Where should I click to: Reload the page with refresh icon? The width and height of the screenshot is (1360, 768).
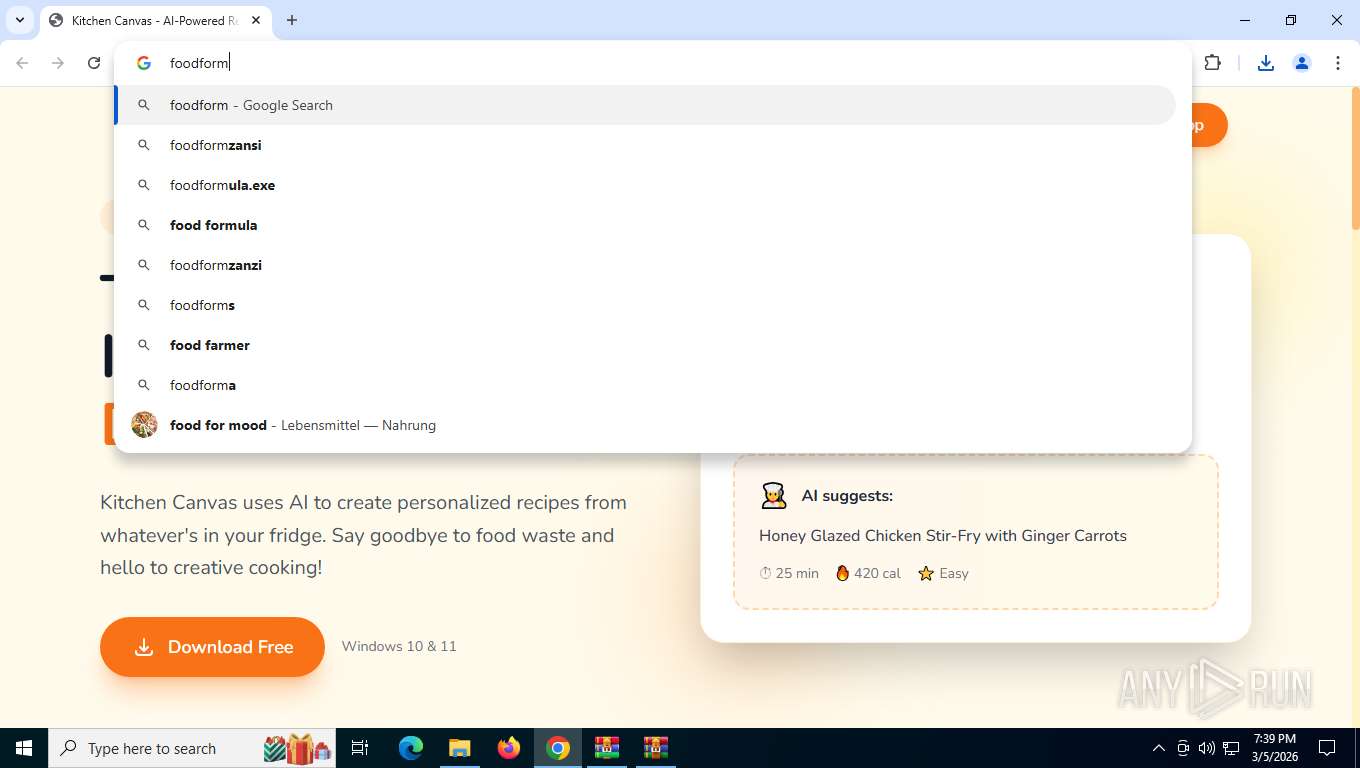click(x=94, y=63)
